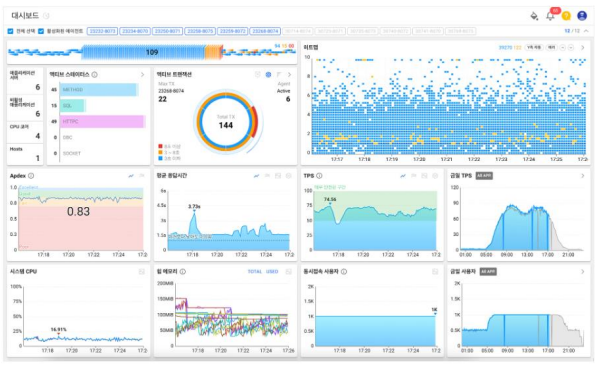The width and height of the screenshot is (598, 366).
Task: Click the flag icon in 액티브 트랜잭션 header
Action: 279,75
